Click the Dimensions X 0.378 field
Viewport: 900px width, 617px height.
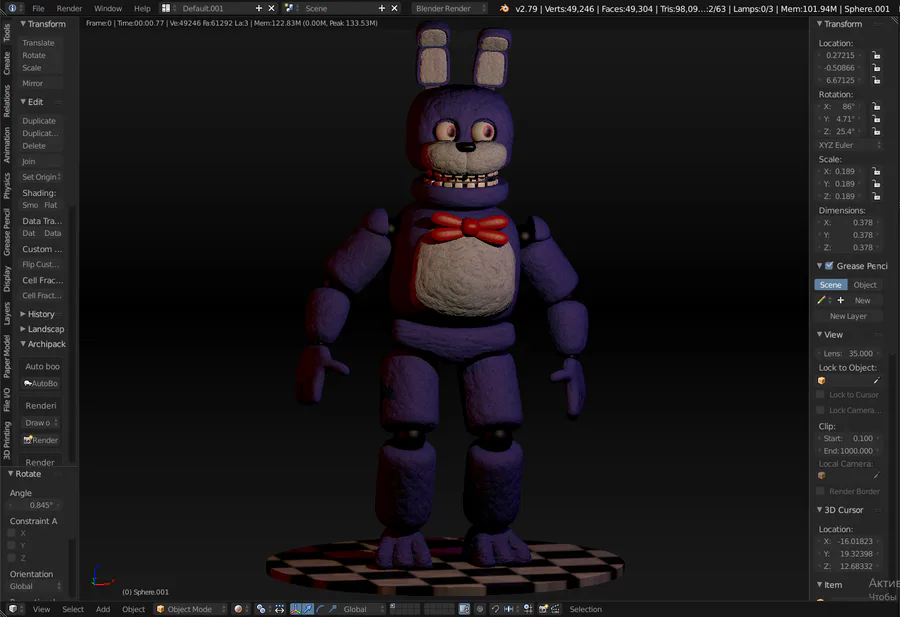click(x=848, y=223)
